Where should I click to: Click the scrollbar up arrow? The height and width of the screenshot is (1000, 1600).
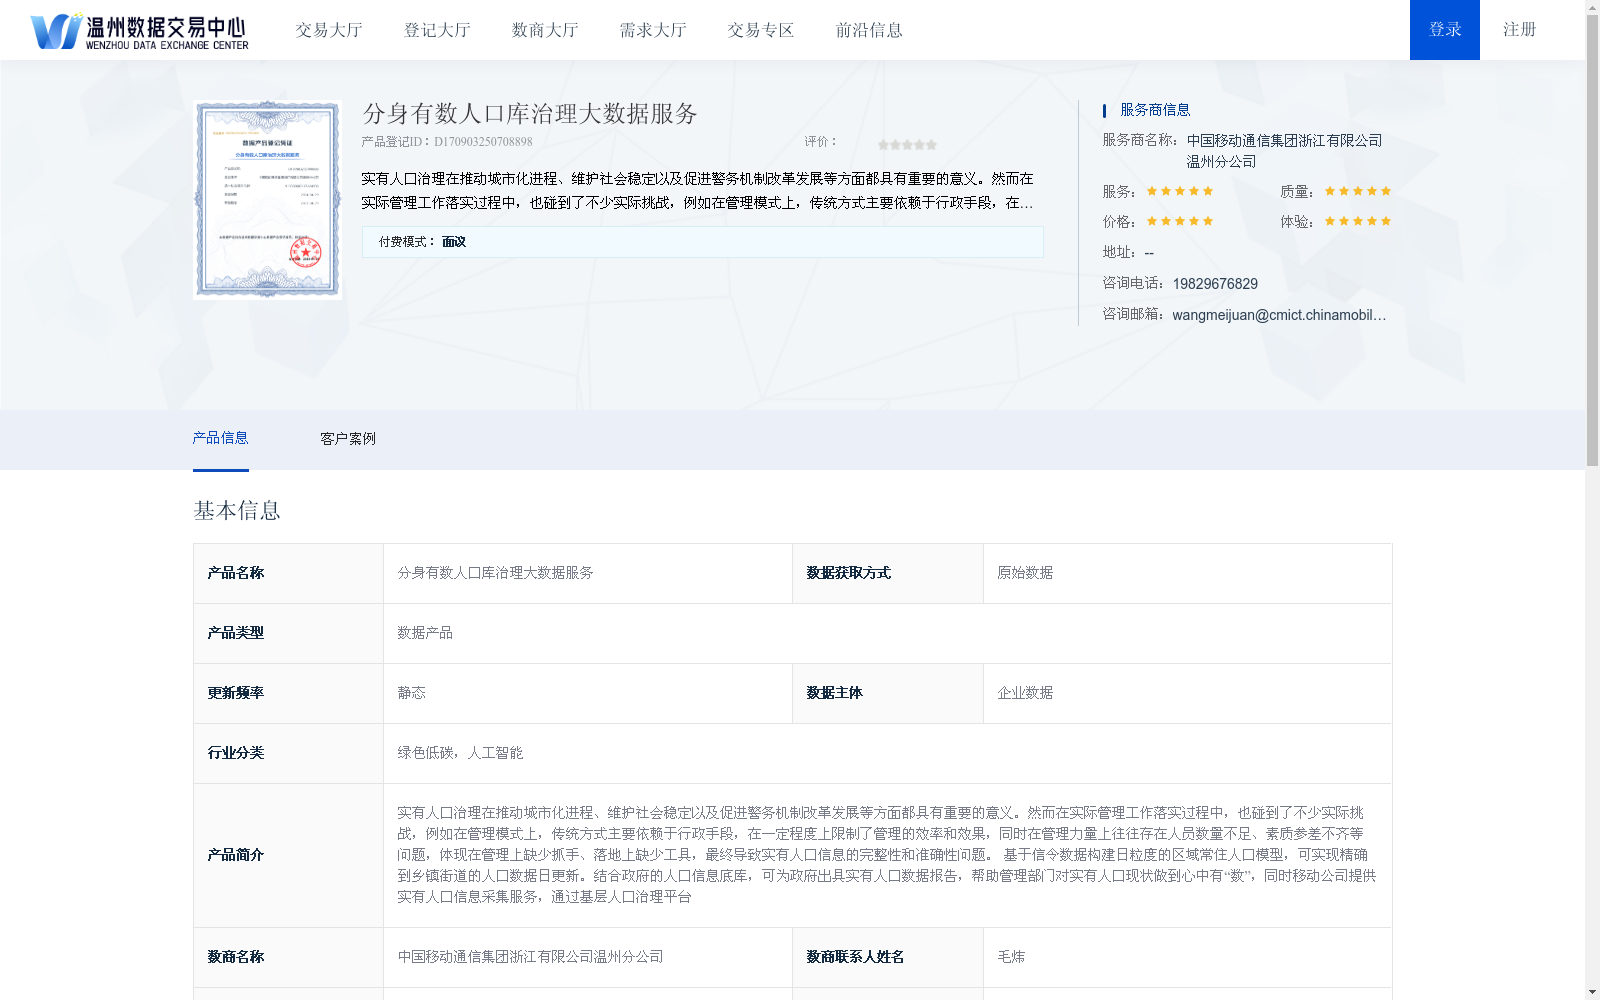(1592, 7)
